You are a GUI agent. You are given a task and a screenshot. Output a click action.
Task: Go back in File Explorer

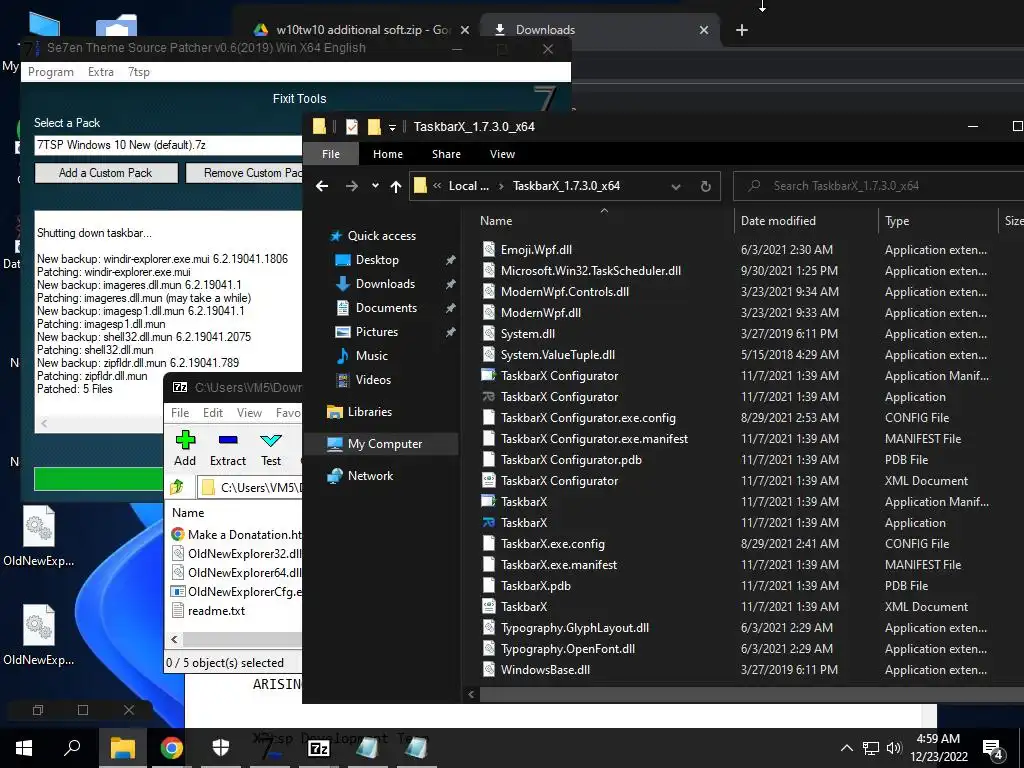click(x=322, y=186)
